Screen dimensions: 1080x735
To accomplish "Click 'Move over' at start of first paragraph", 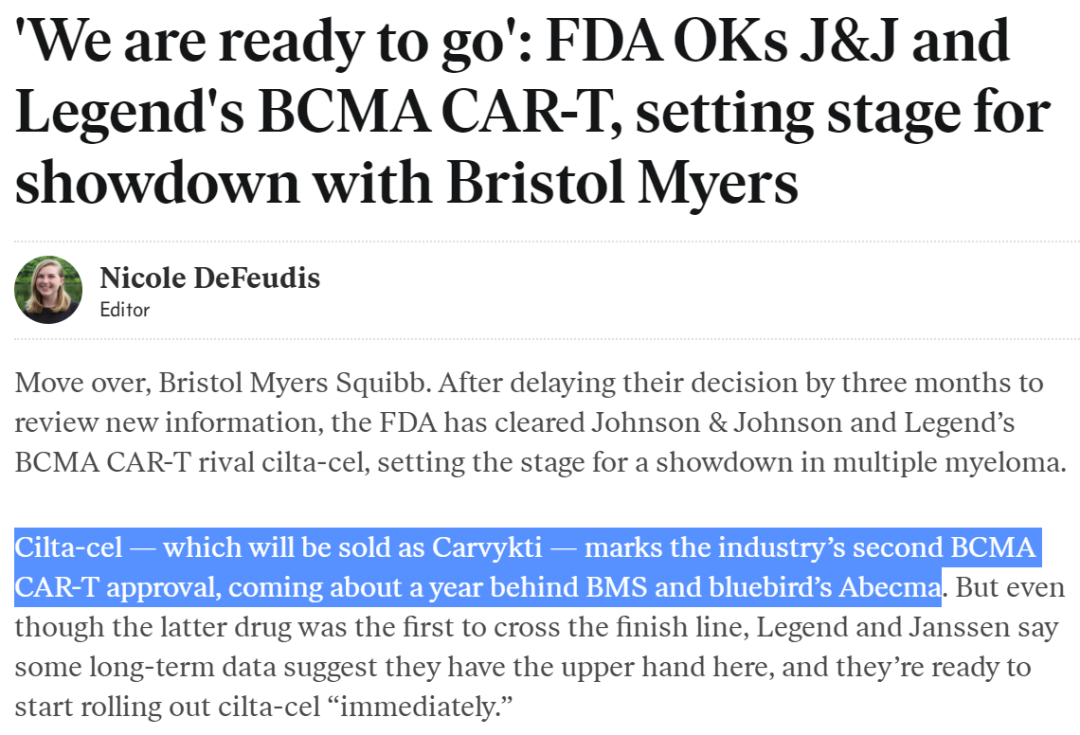I will tap(82, 382).
